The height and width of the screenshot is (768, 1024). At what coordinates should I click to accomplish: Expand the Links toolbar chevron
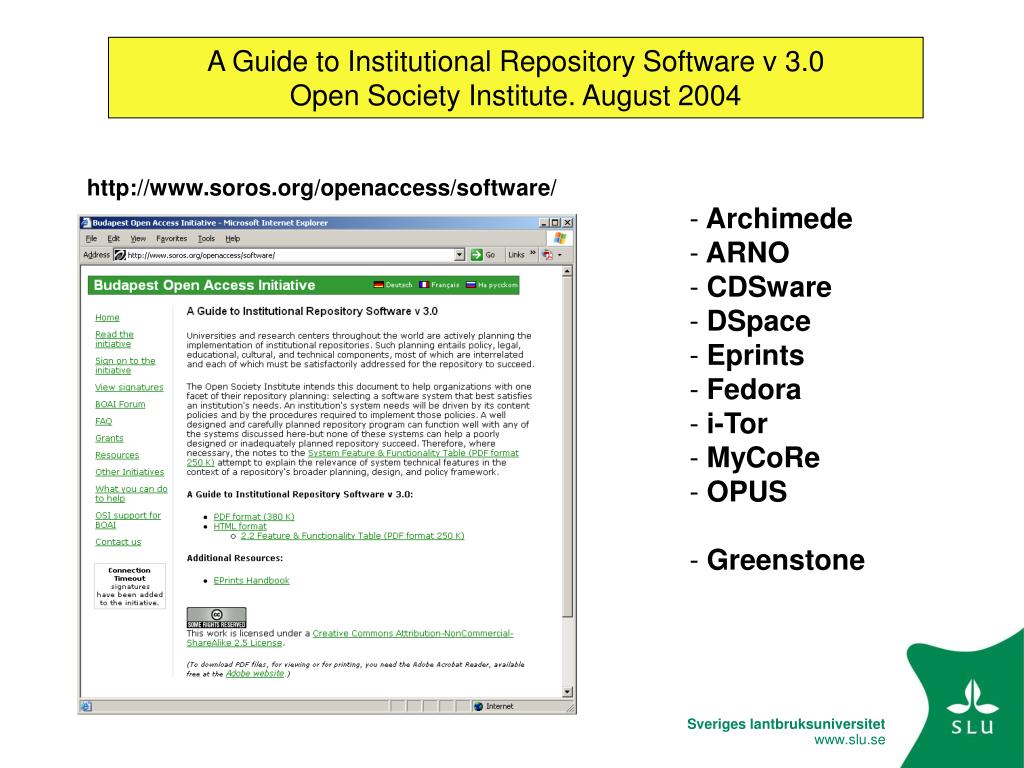pyautogui.click(x=533, y=253)
